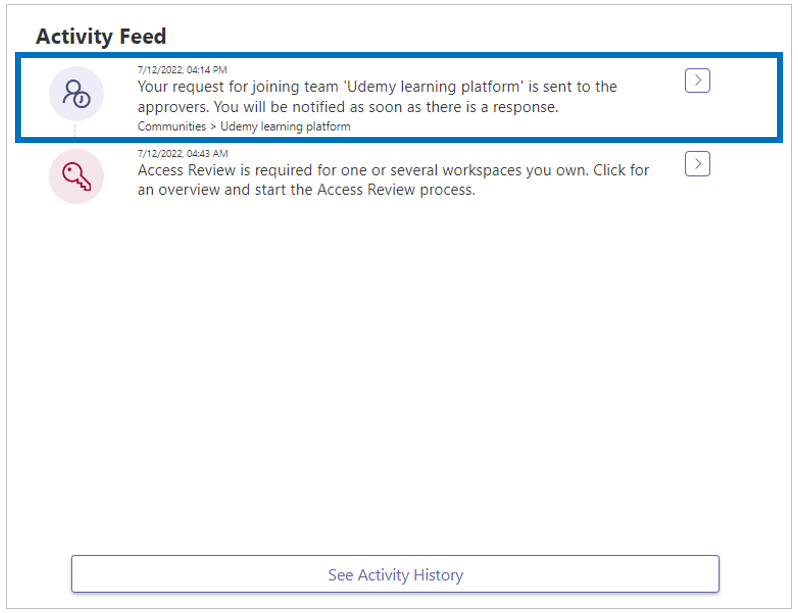The image size is (798, 613).
Task: Click the Activity Feed heading
Action: click(101, 37)
